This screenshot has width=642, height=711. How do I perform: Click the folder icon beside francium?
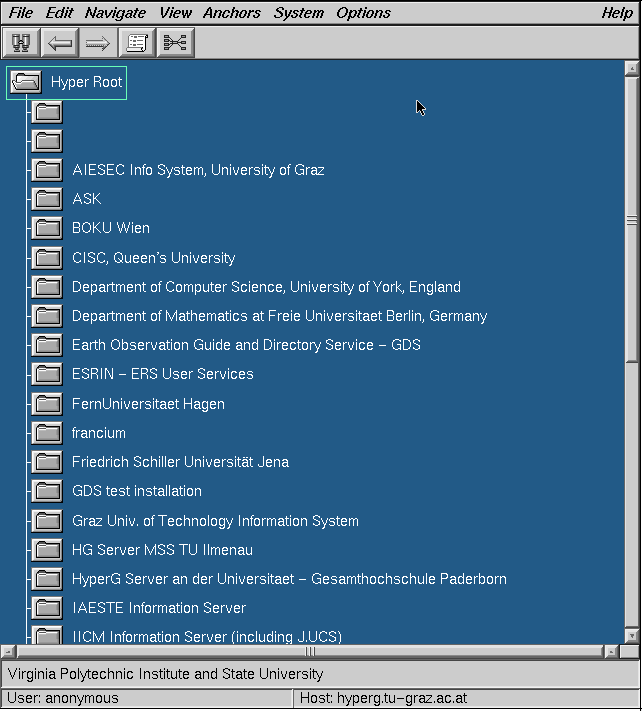[x=47, y=433]
